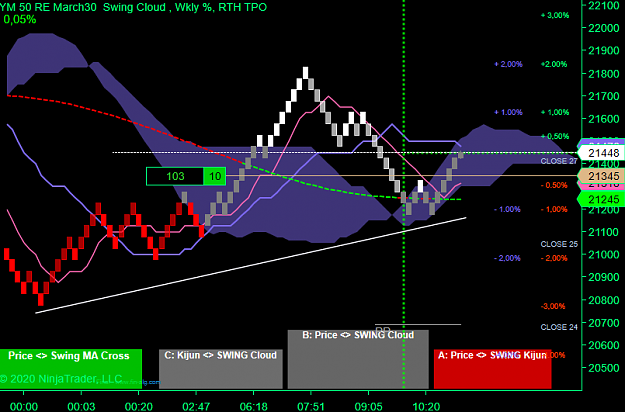Click the white ascending trendline
This screenshot has width=625, height=412.
250,265
